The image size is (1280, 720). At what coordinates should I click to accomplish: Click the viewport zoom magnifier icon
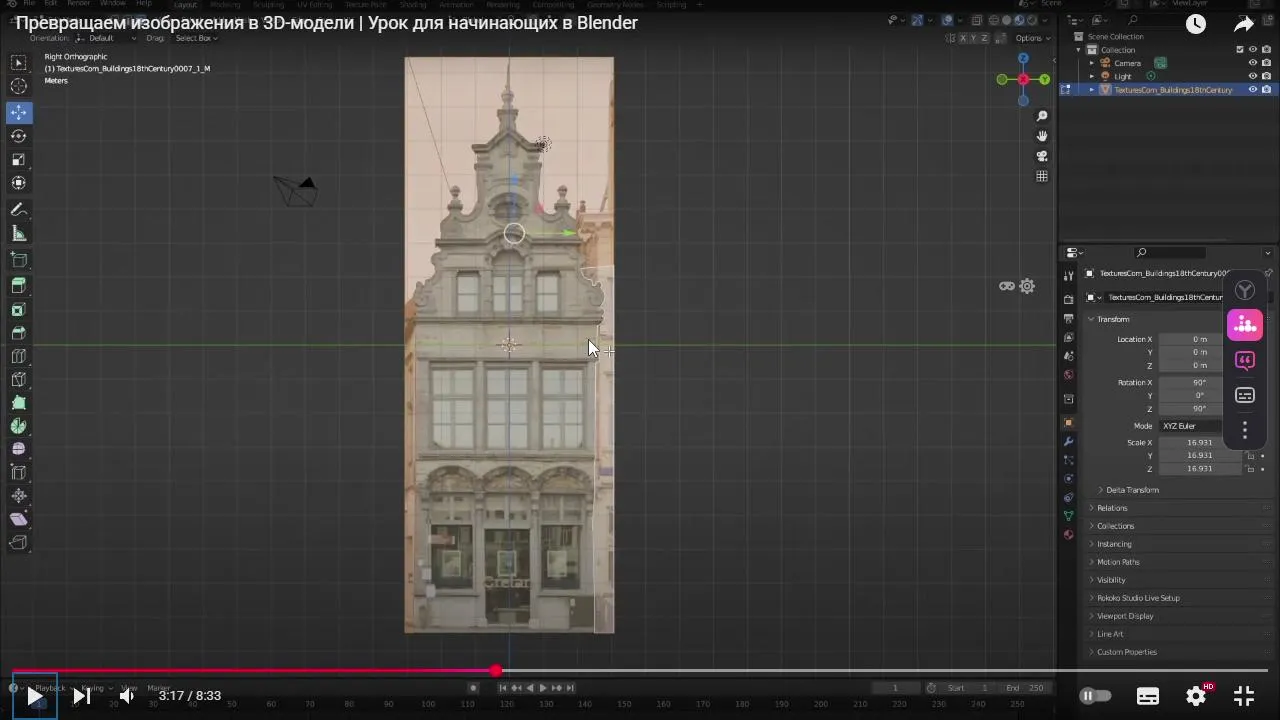1042,116
